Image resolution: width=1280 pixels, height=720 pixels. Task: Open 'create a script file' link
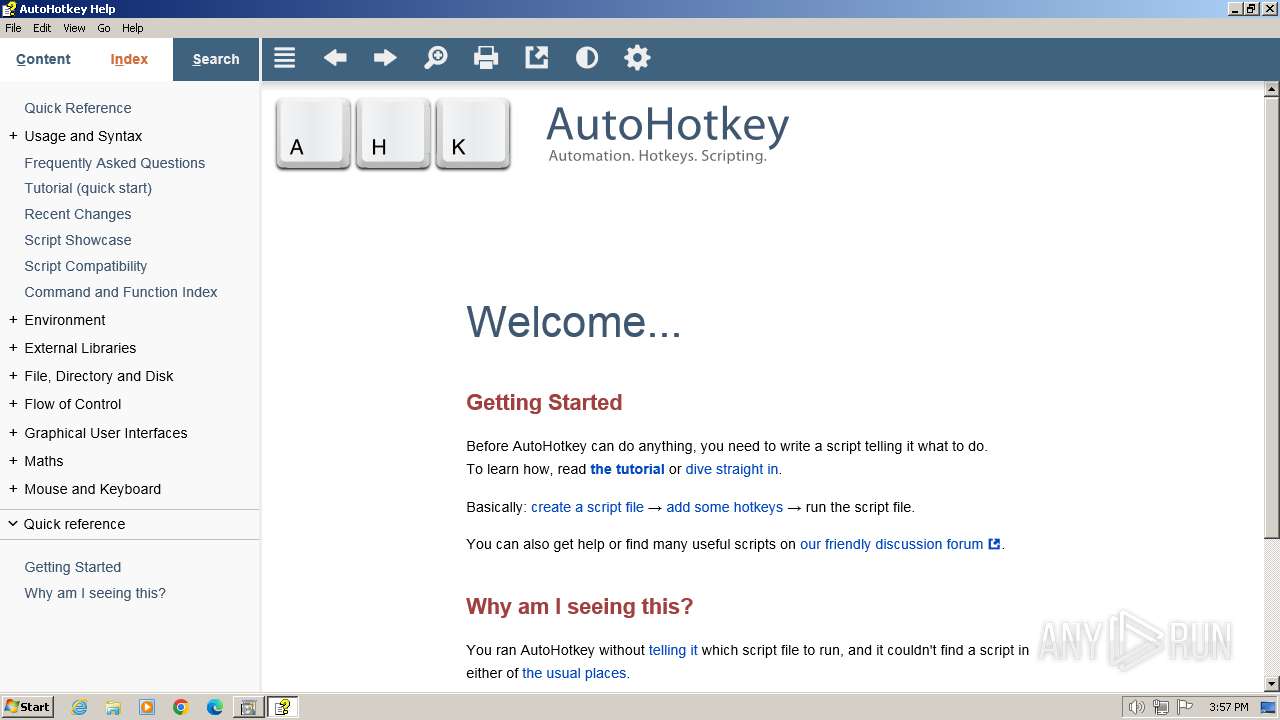click(587, 507)
